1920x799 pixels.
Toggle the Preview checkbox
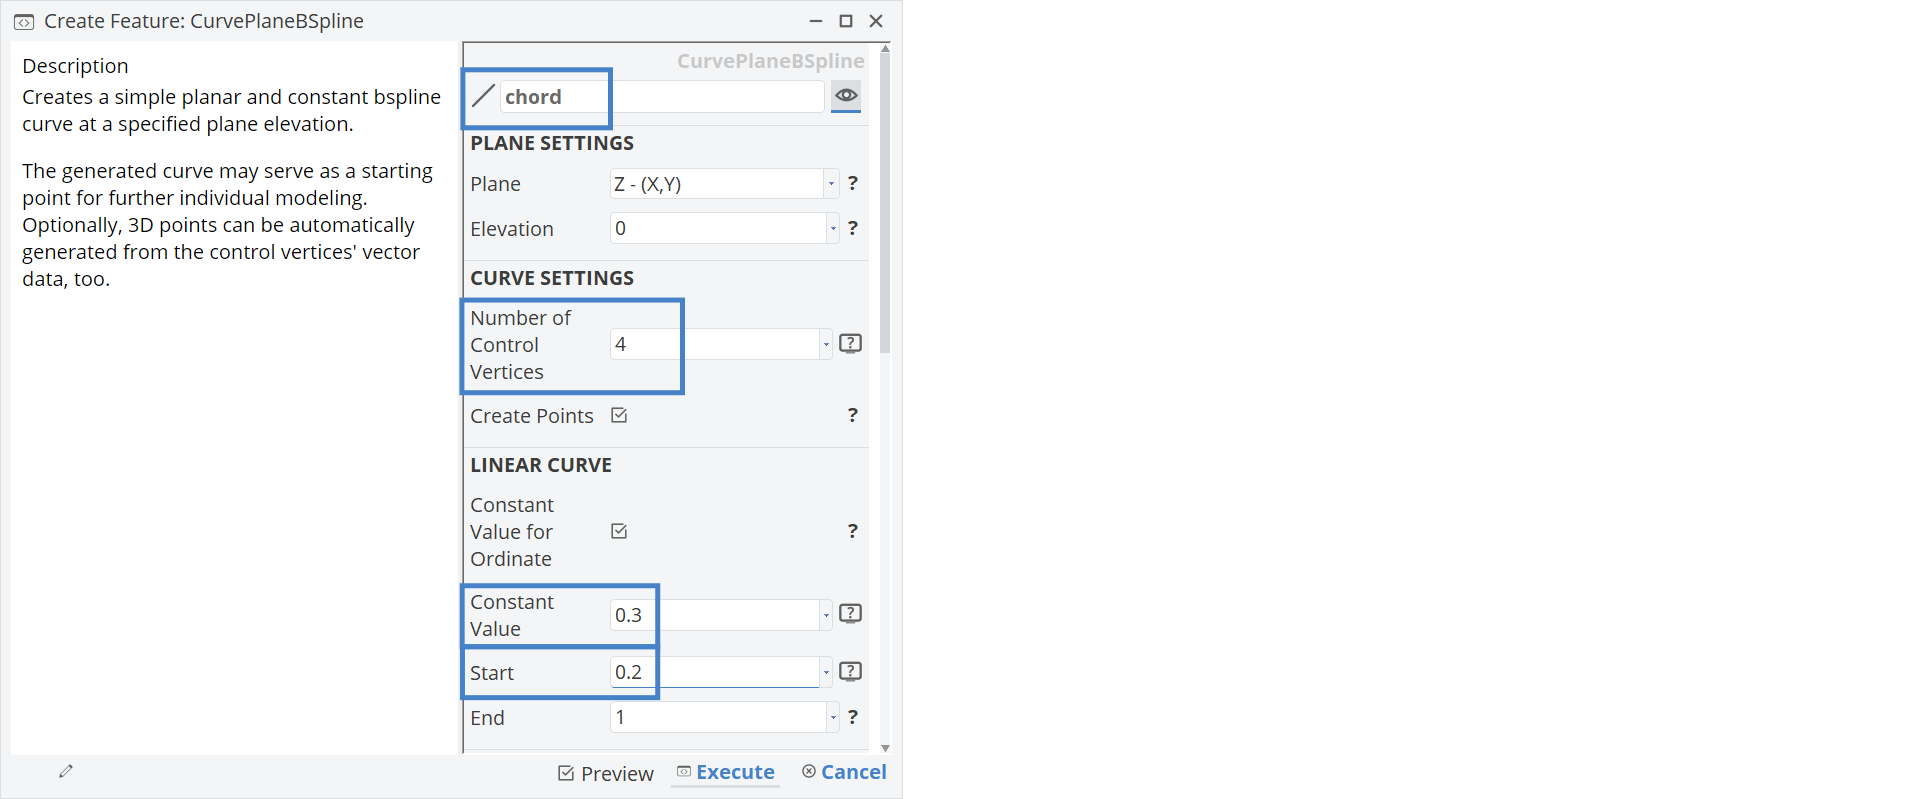[566, 773]
